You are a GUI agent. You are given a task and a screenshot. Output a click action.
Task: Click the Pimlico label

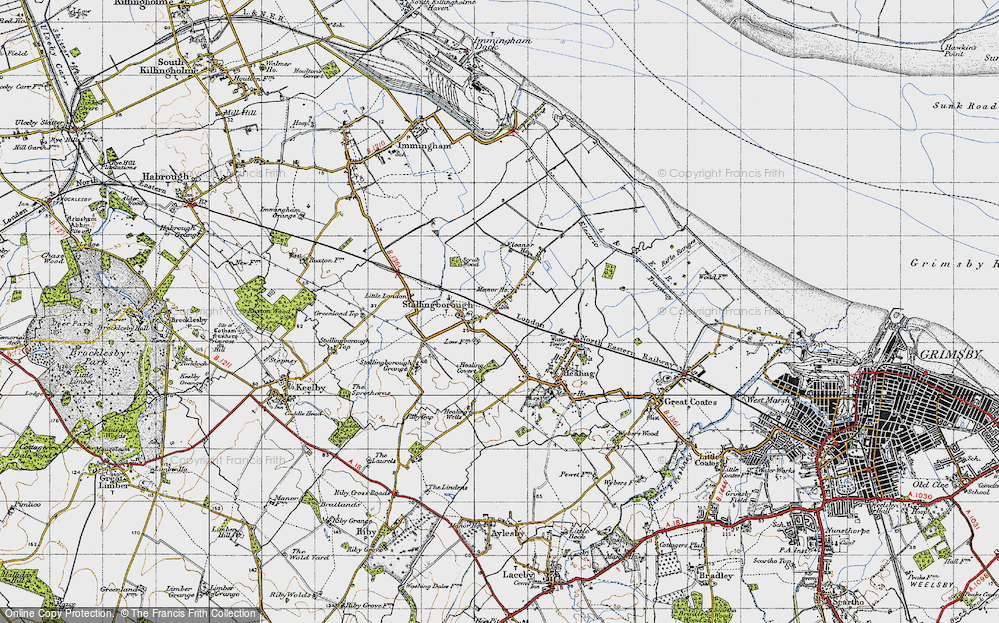tap(28, 505)
